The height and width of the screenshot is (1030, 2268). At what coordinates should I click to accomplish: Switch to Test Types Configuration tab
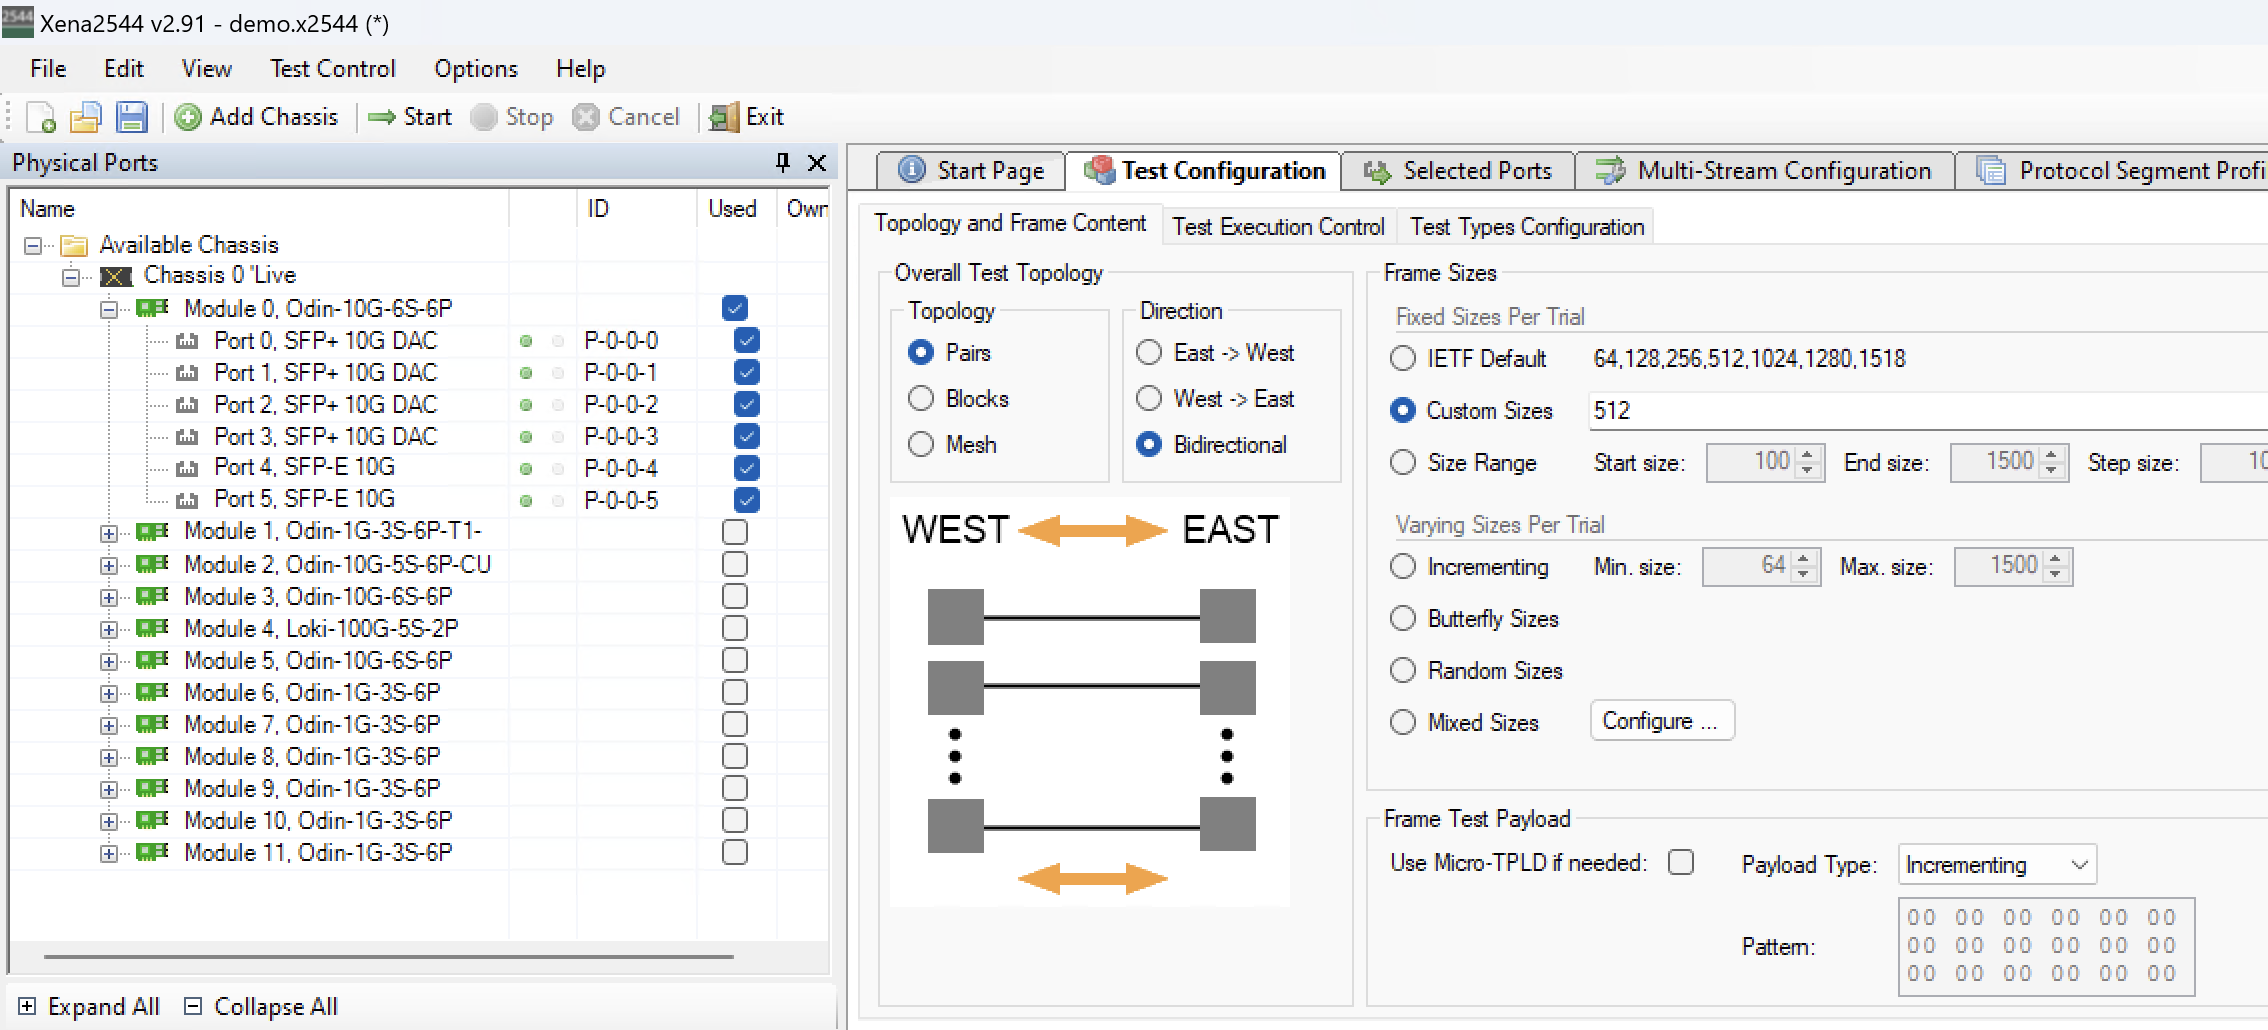click(1527, 227)
